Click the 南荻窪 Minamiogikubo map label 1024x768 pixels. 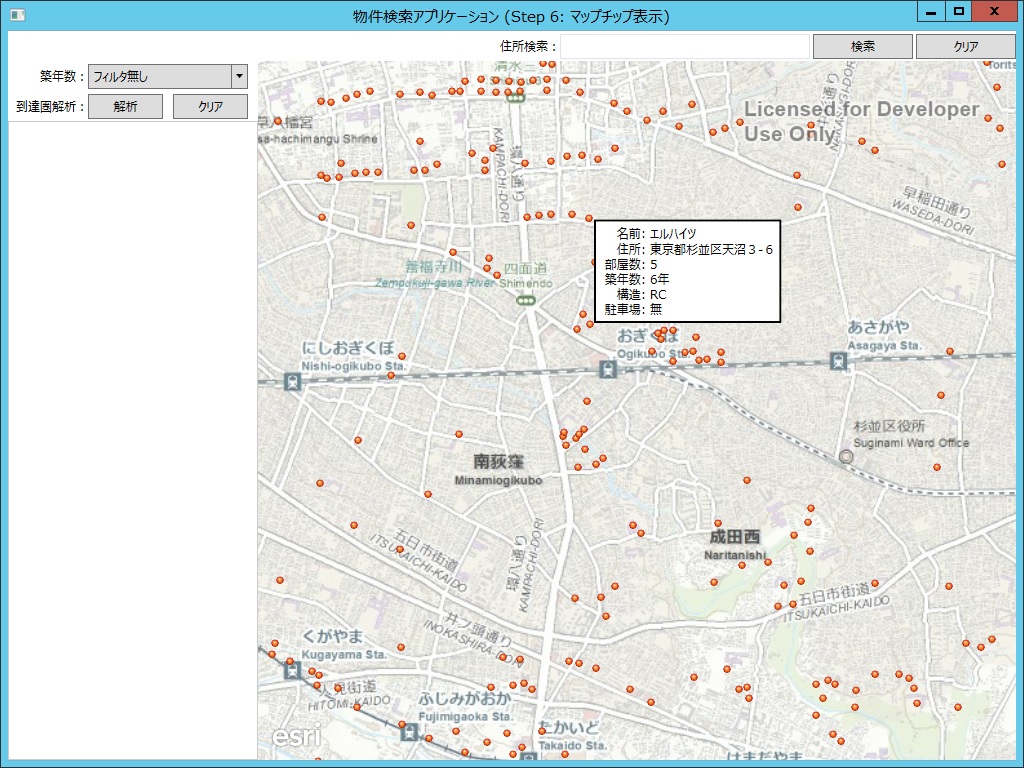[x=498, y=470]
